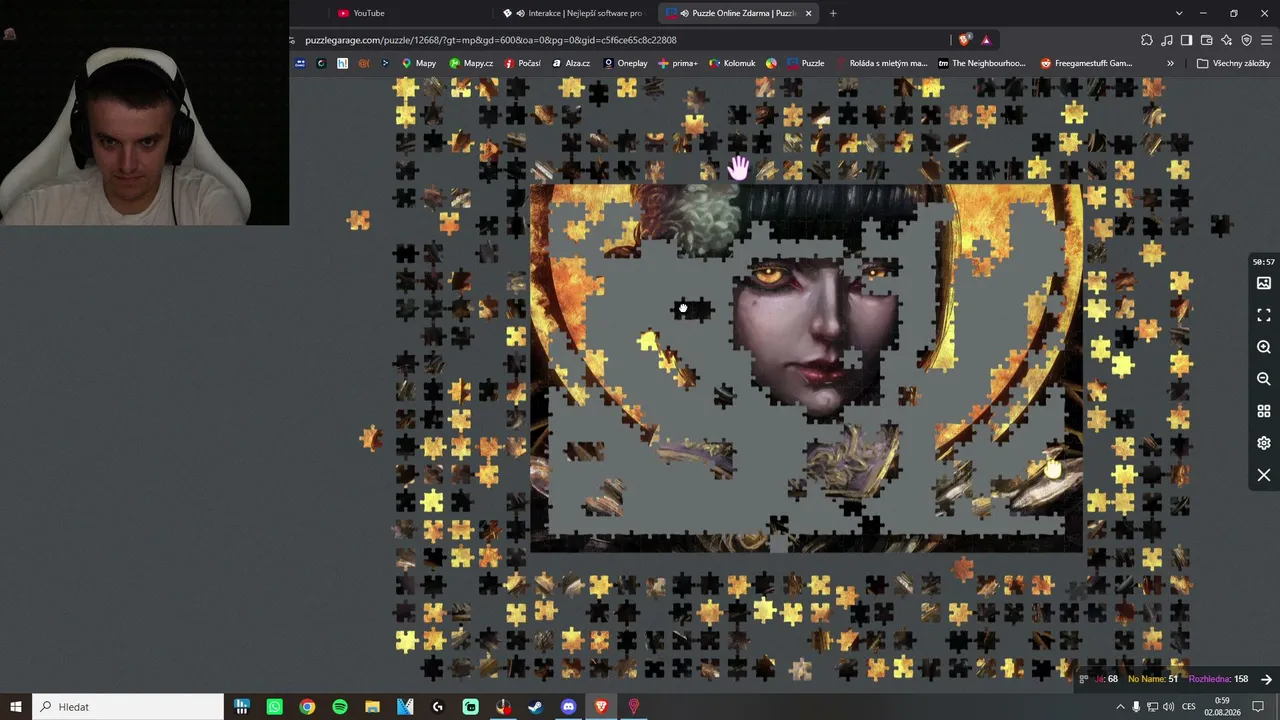Select the Puzzle Online Zdarma tab

coord(740,13)
